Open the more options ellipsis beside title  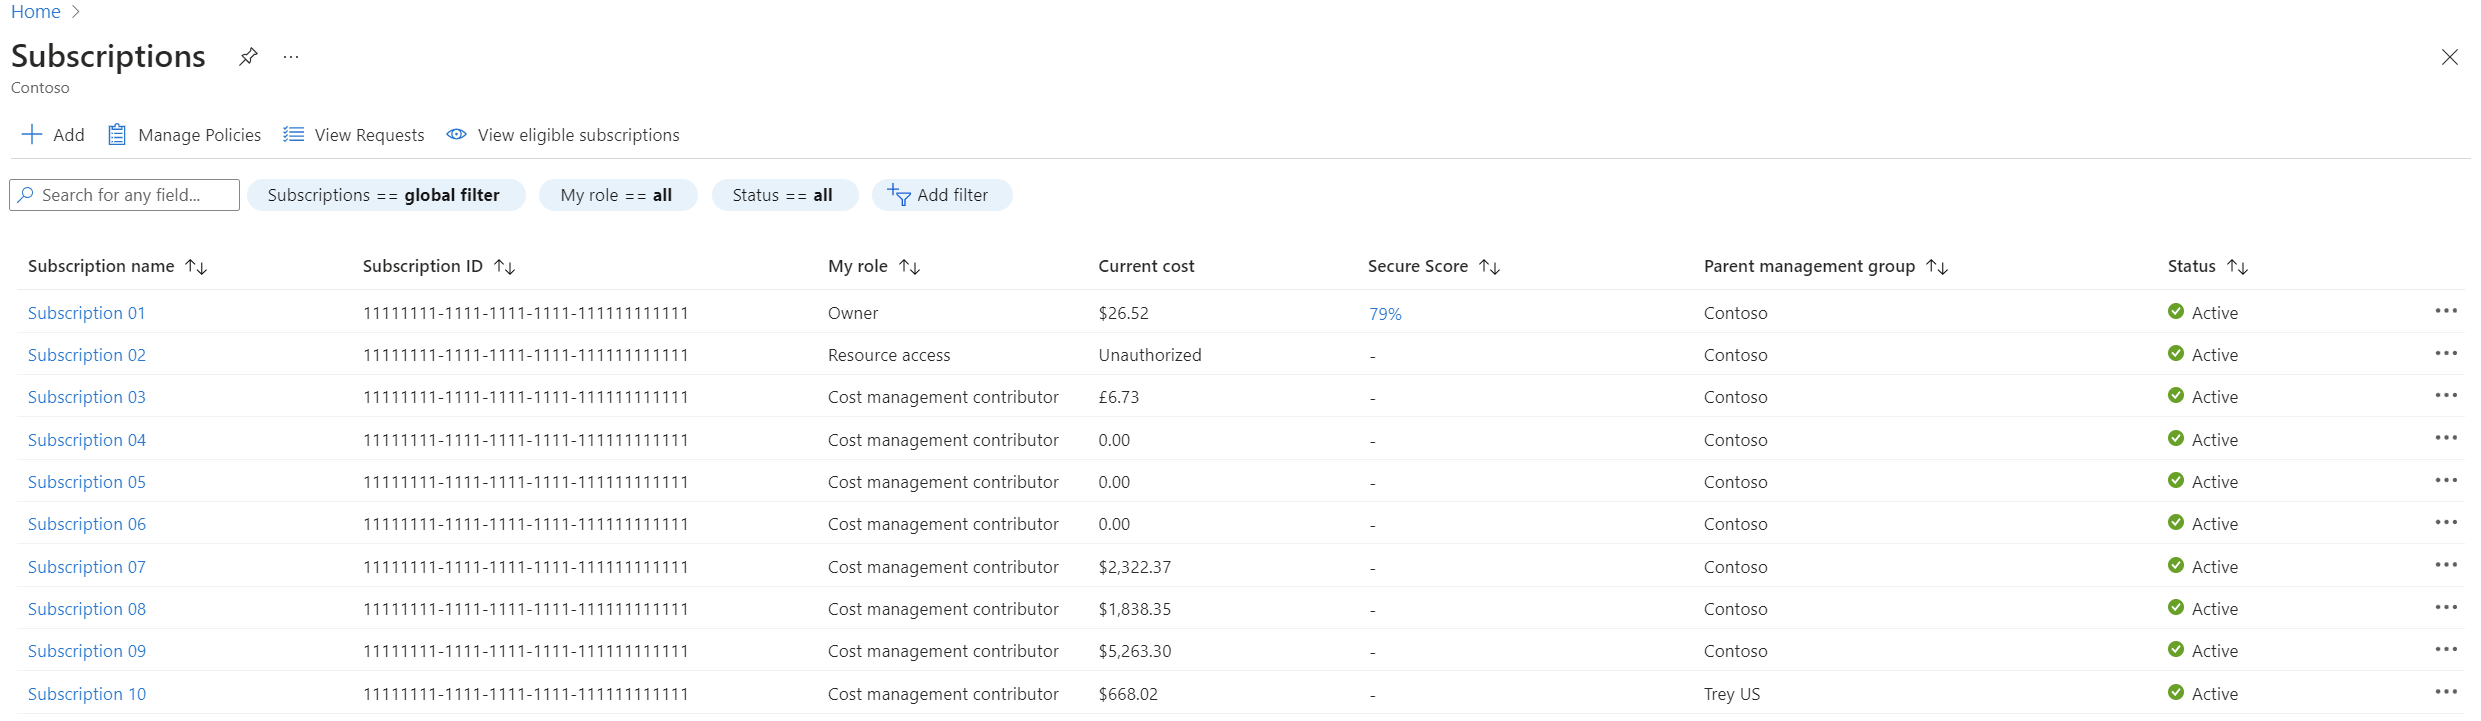click(x=291, y=57)
